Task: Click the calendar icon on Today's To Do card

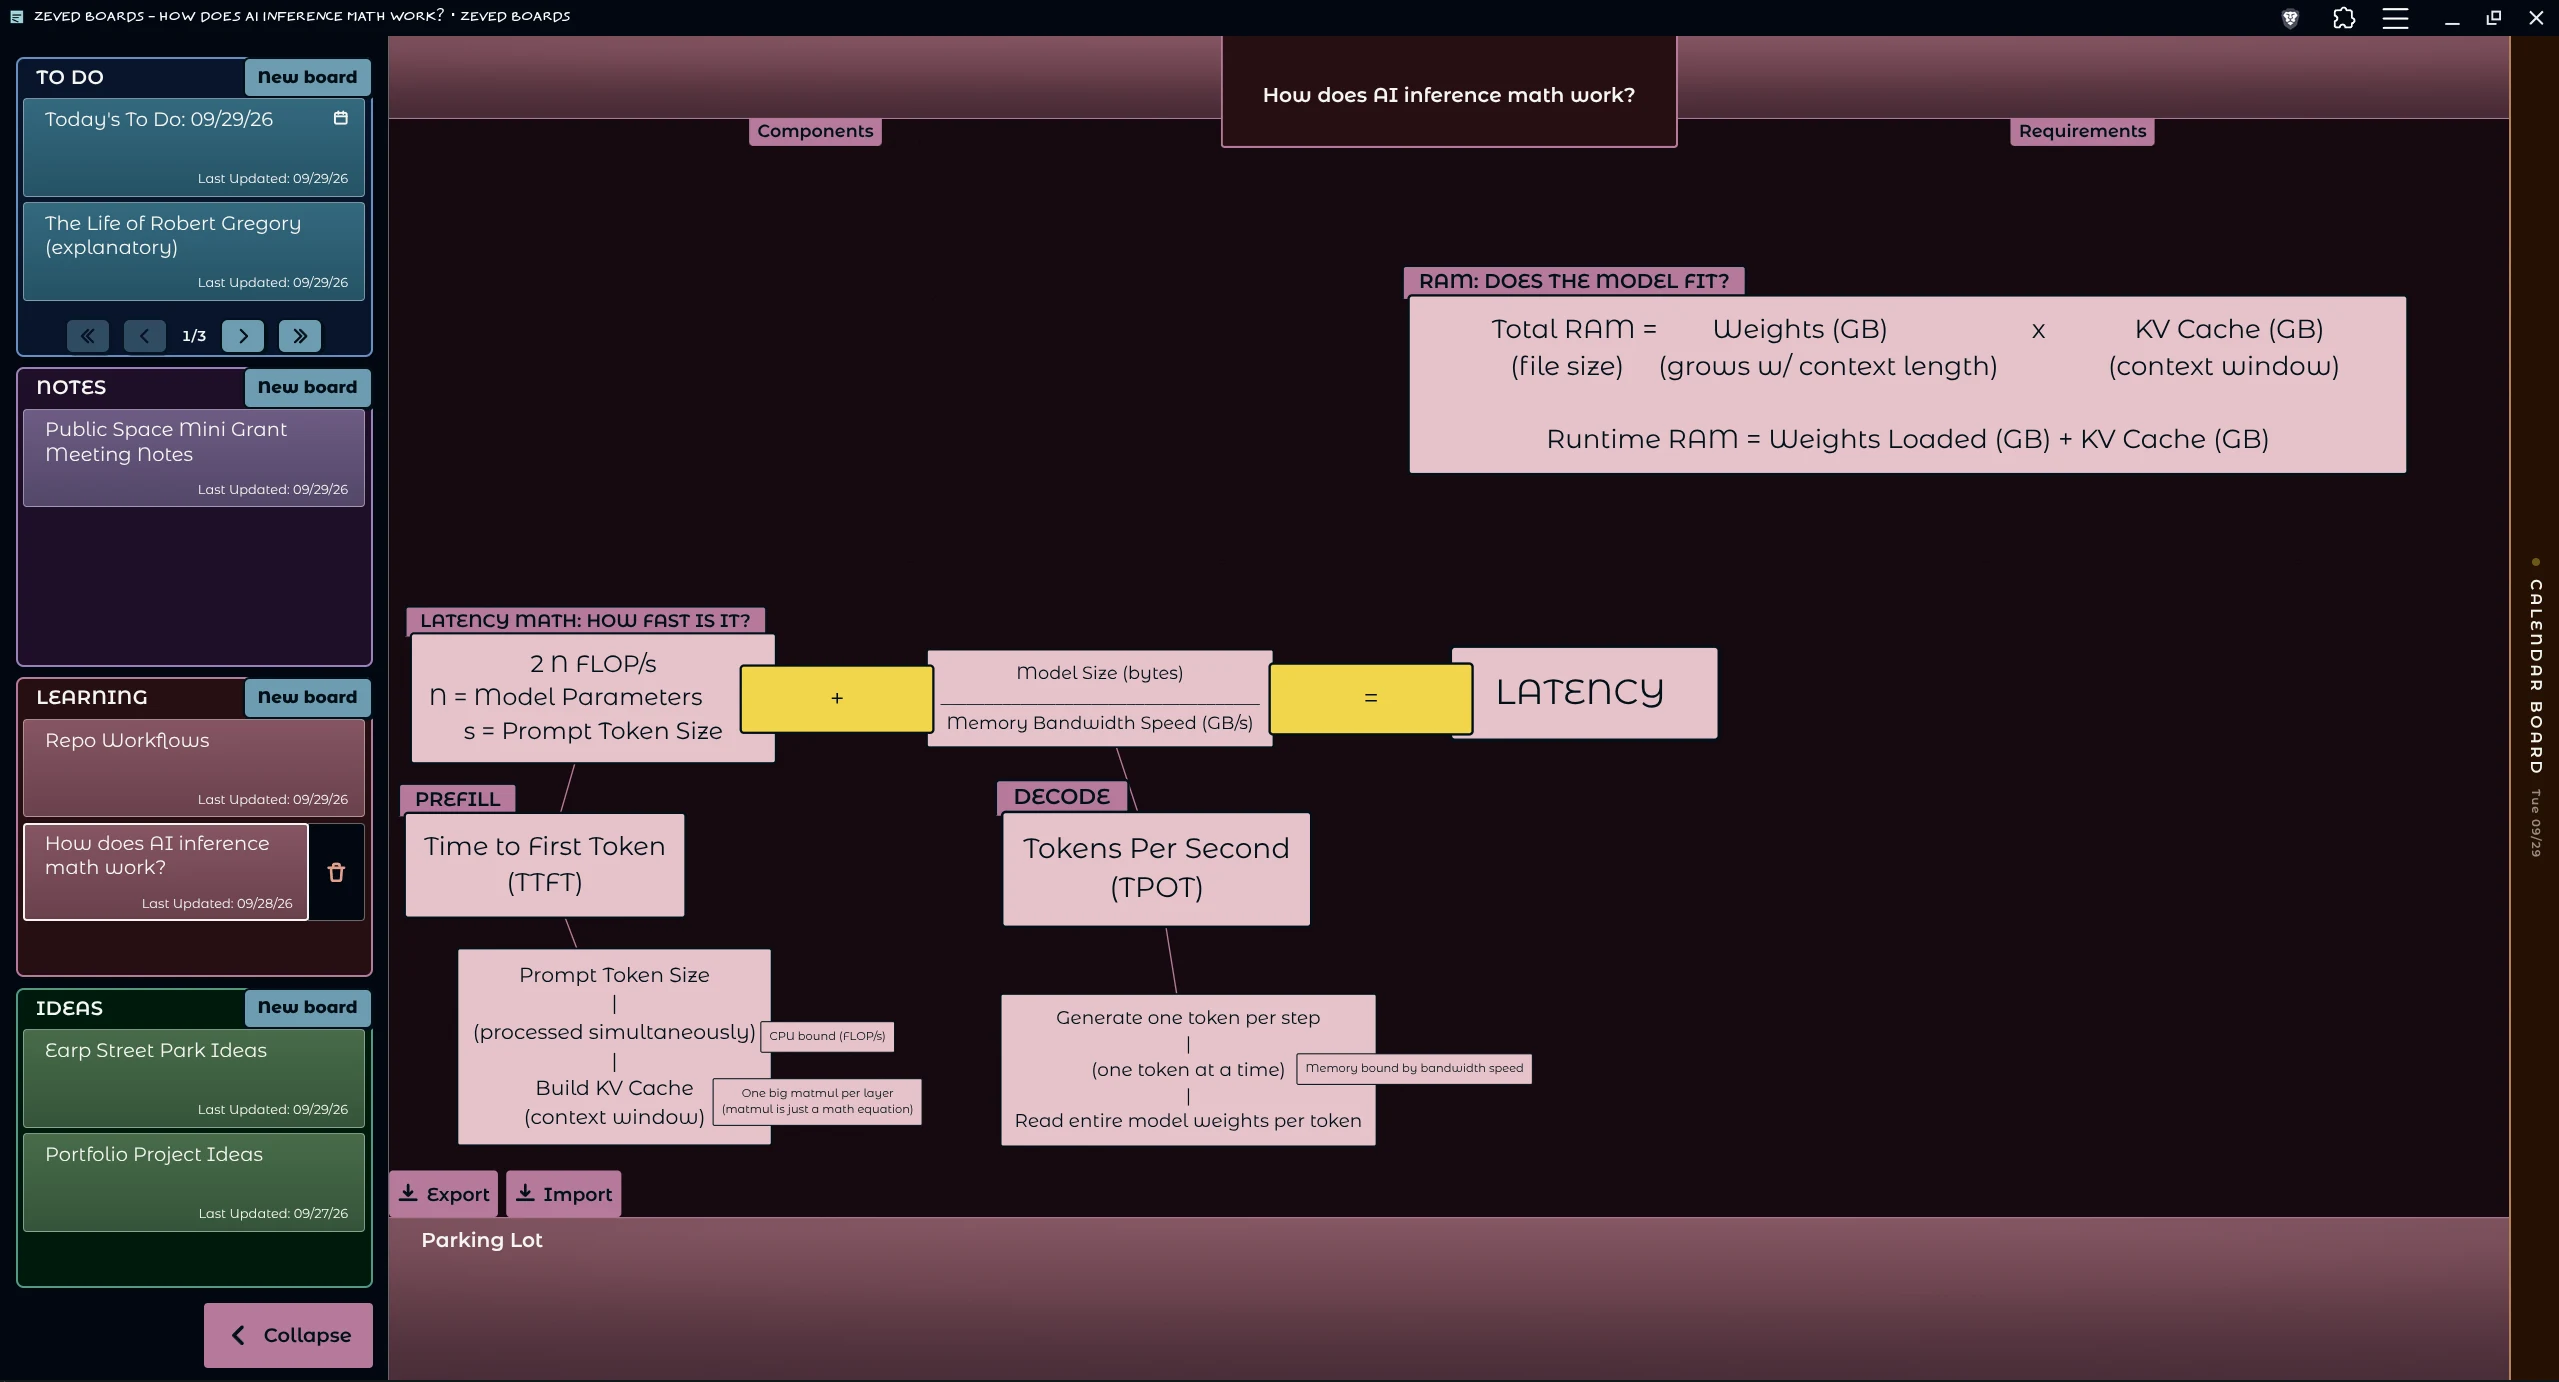Action: tap(340, 118)
